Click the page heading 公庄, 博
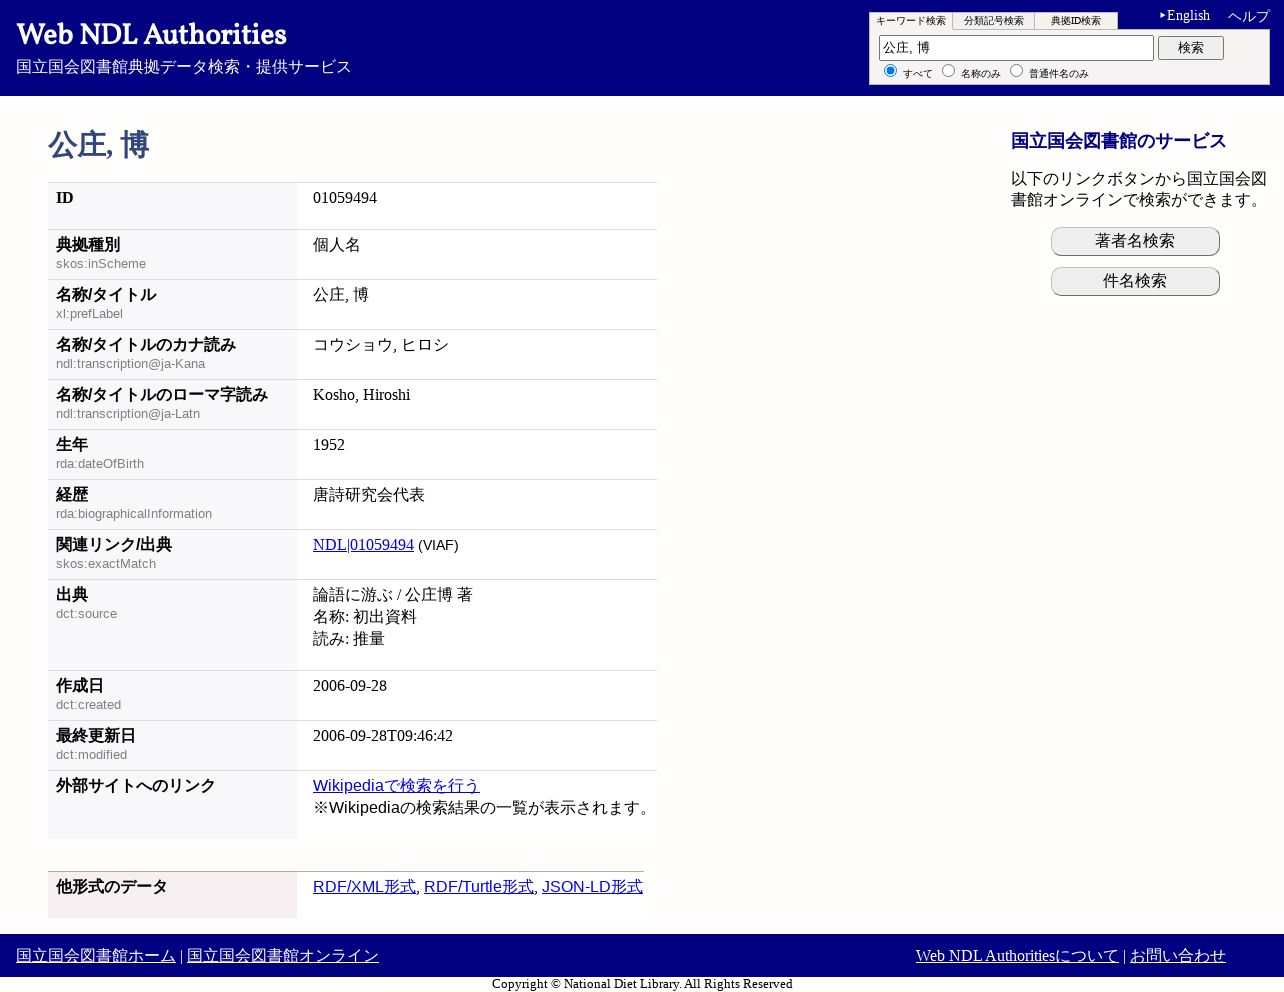 click(x=99, y=145)
